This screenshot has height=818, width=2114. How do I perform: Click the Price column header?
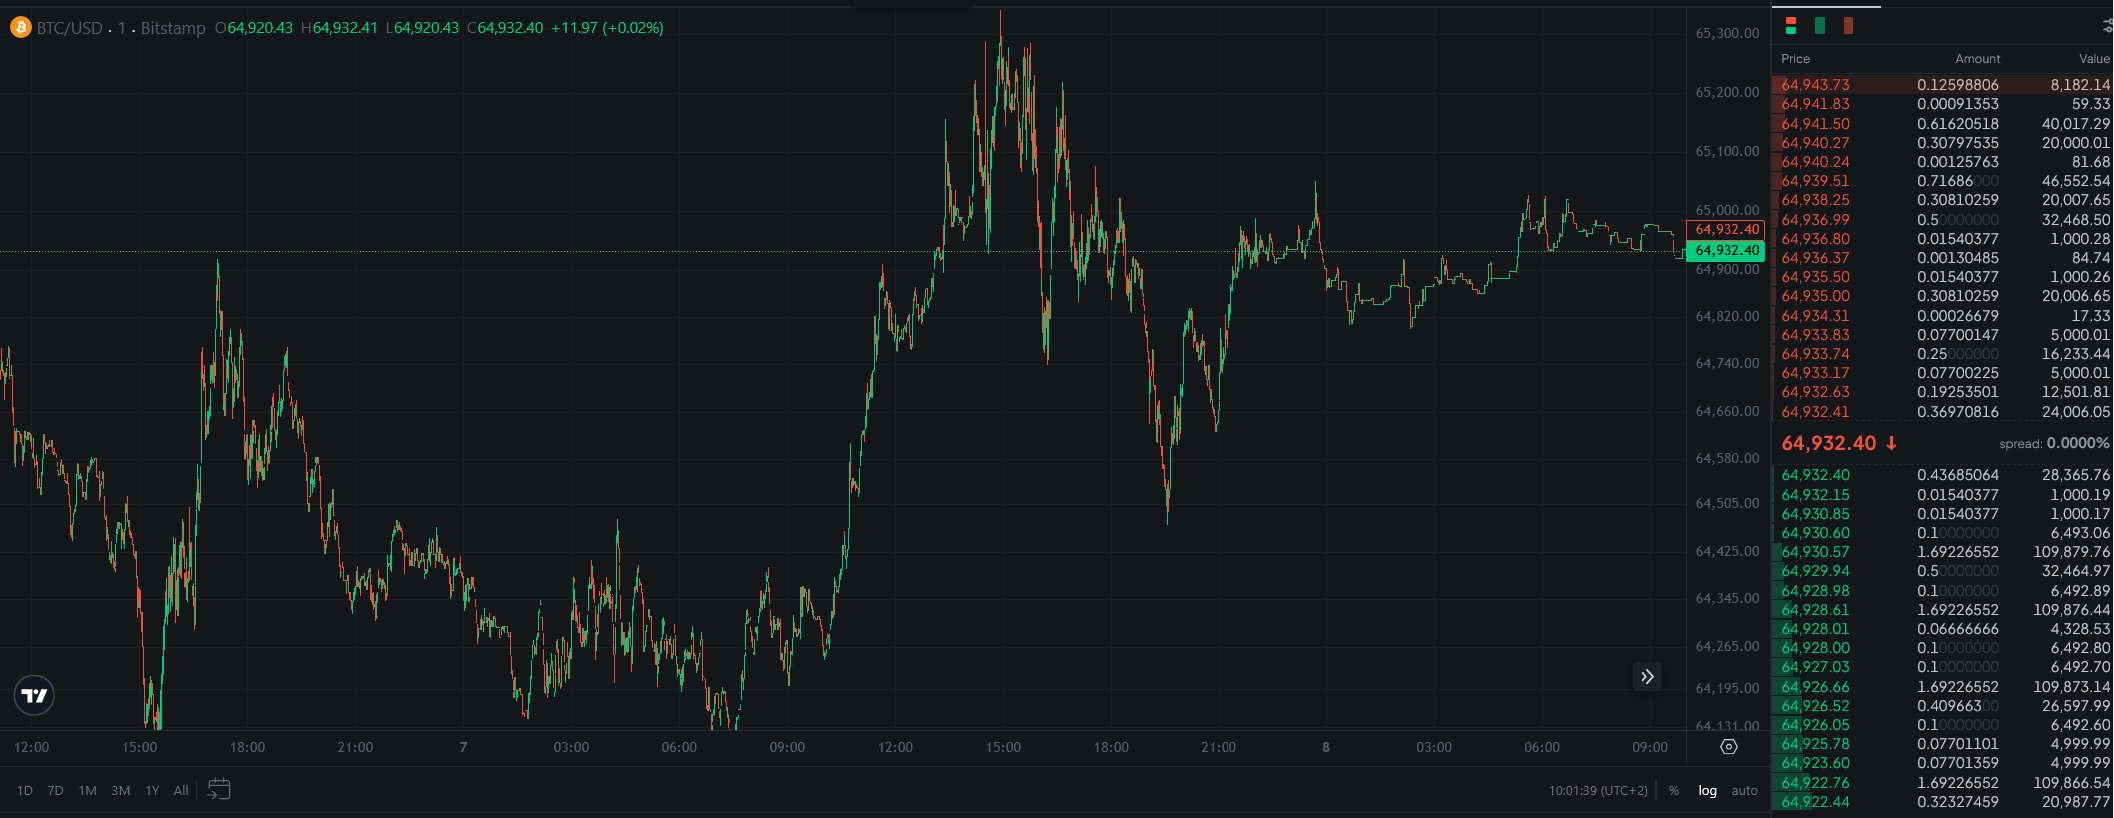(1795, 59)
